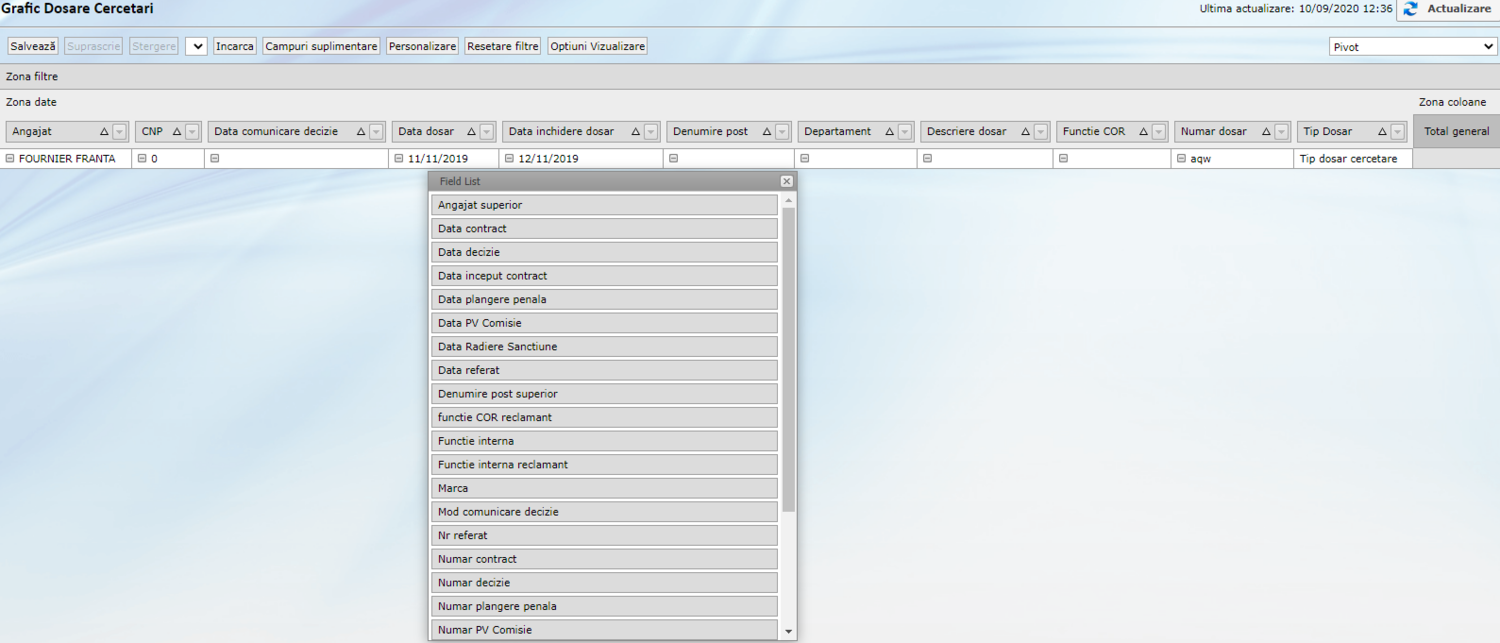The height and width of the screenshot is (643, 1500).
Task: Click sort triangle on Tip Dosar header
Action: (x=1383, y=132)
